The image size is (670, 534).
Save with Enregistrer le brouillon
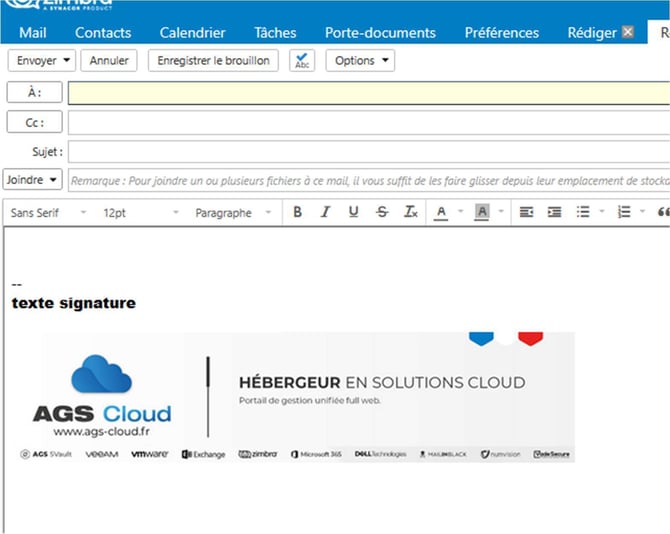click(x=213, y=61)
